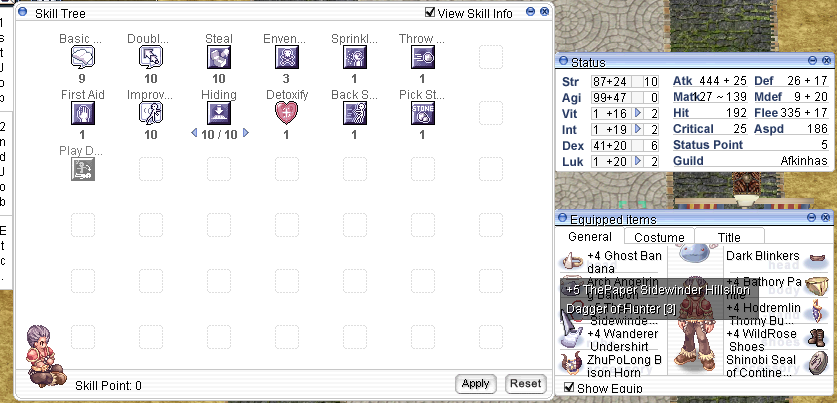Increase Hiding skill level with right arrow
837x403 pixels.
pos(246,133)
